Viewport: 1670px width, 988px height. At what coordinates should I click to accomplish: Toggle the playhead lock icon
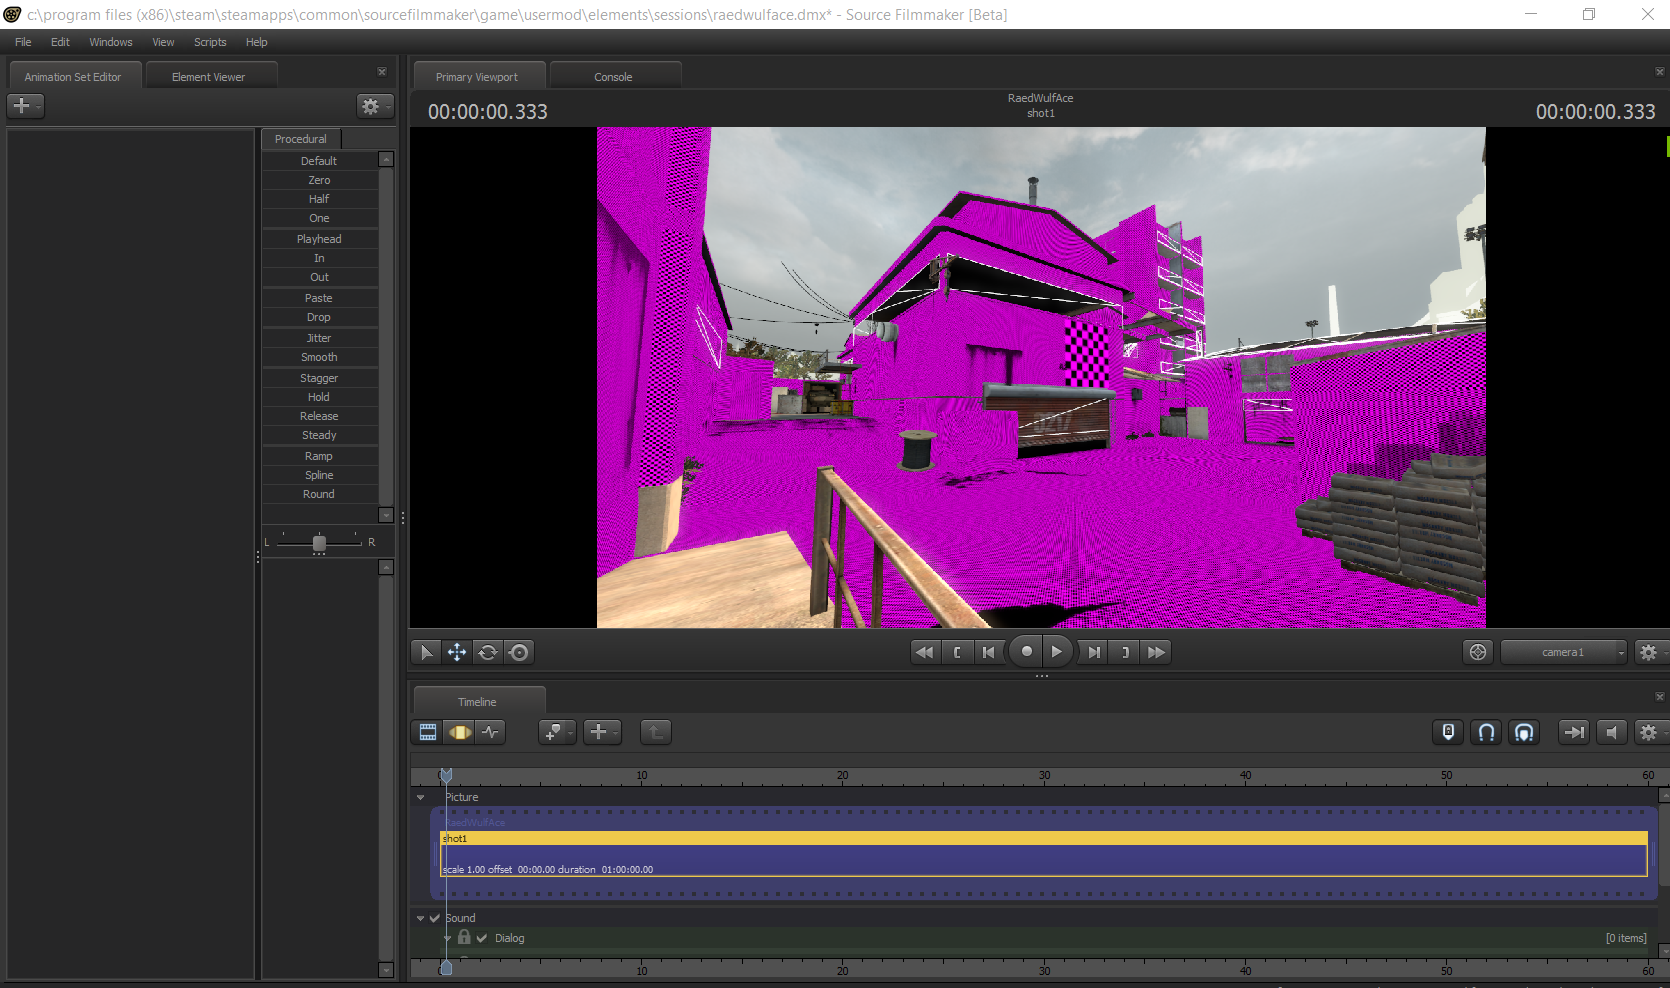(1447, 732)
